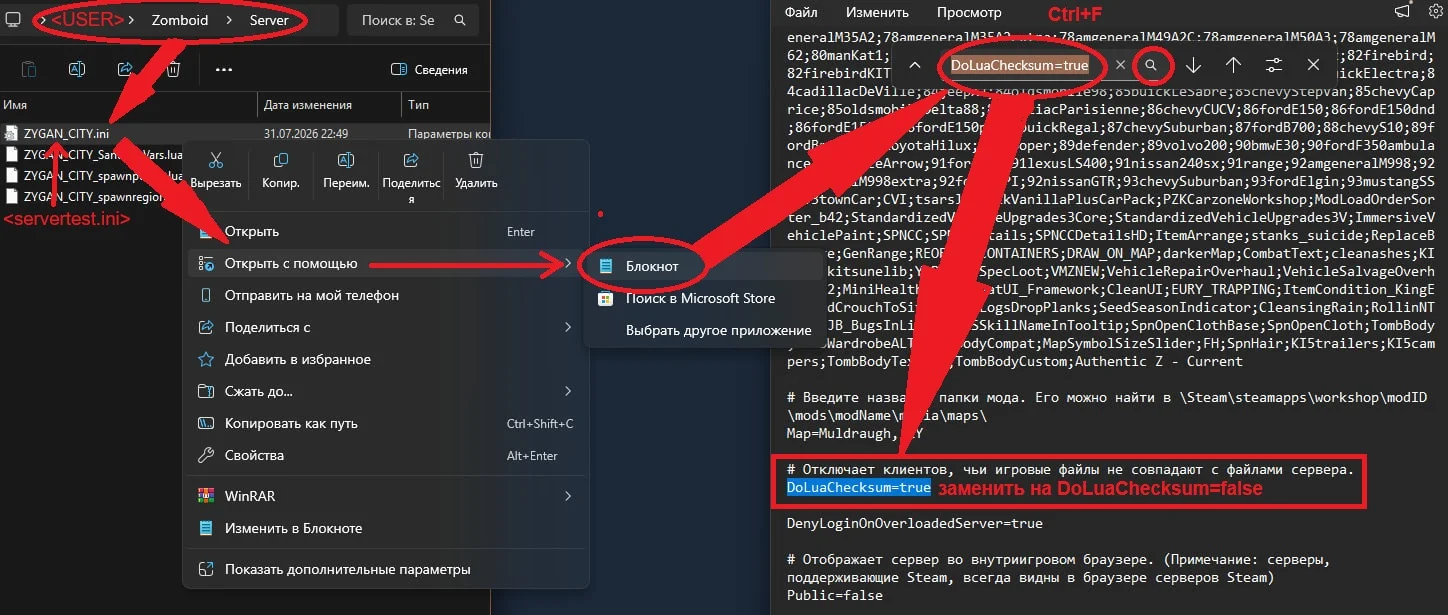This screenshot has height=615, width=1448.
Task: Click the PC icon in Explorer address bar
Action: point(12,20)
